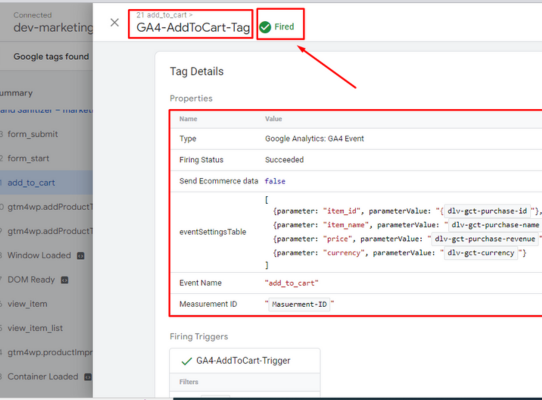The width and height of the screenshot is (542, 400).
Task: Close the tag details panel with X
Action: point(114,22)
